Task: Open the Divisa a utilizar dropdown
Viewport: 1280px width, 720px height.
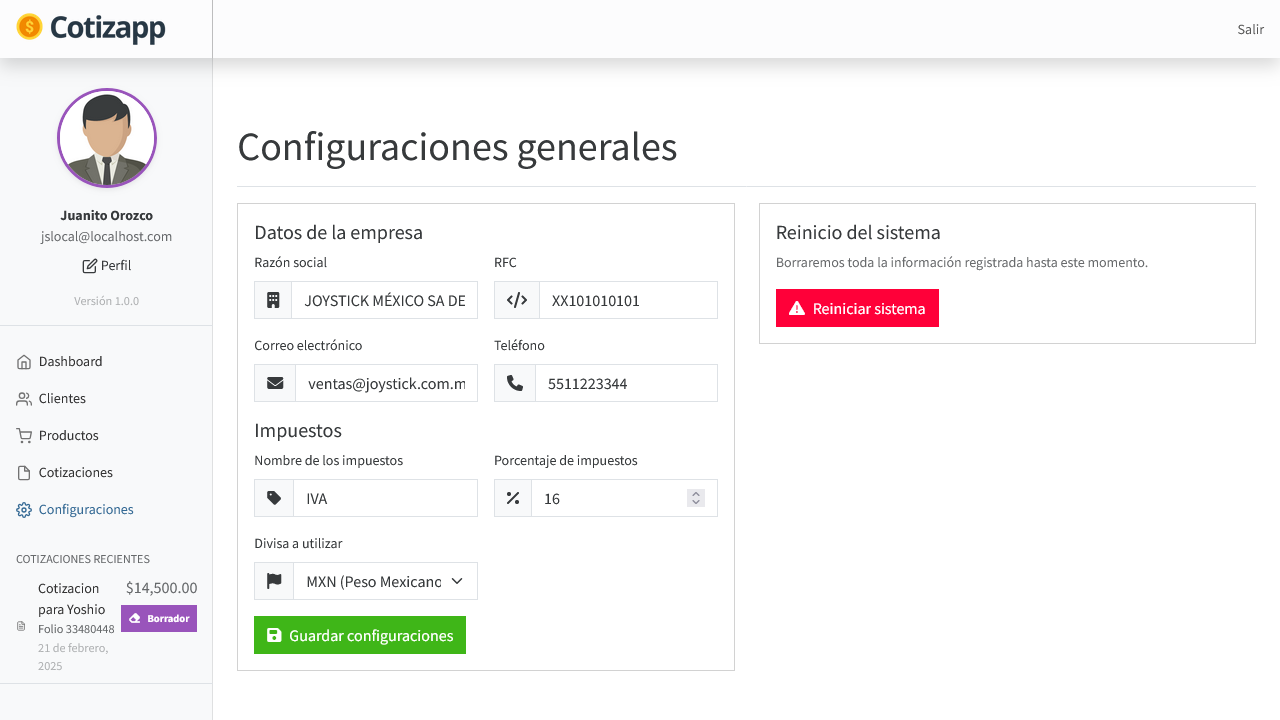Action: [x=385, y=581]
